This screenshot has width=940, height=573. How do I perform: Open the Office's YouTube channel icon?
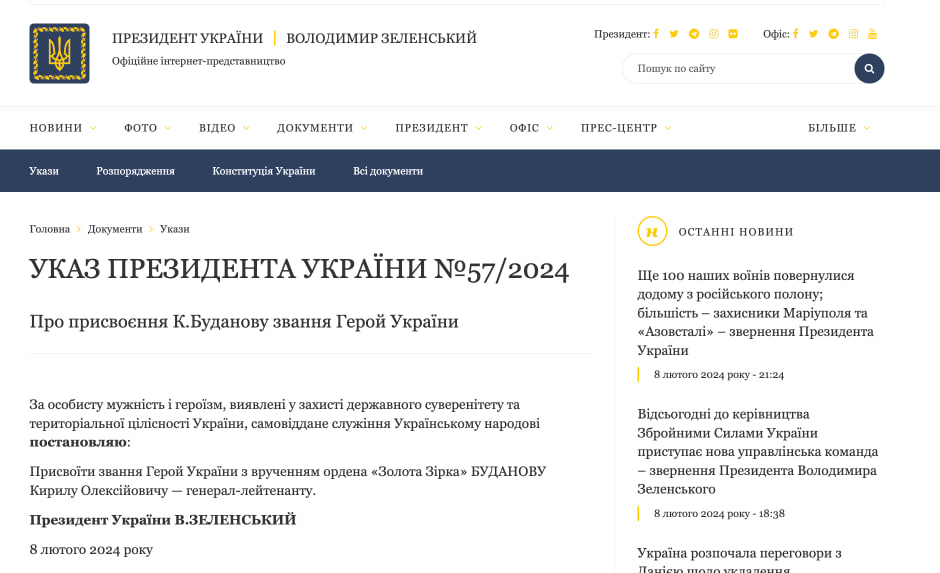point(872,34)
